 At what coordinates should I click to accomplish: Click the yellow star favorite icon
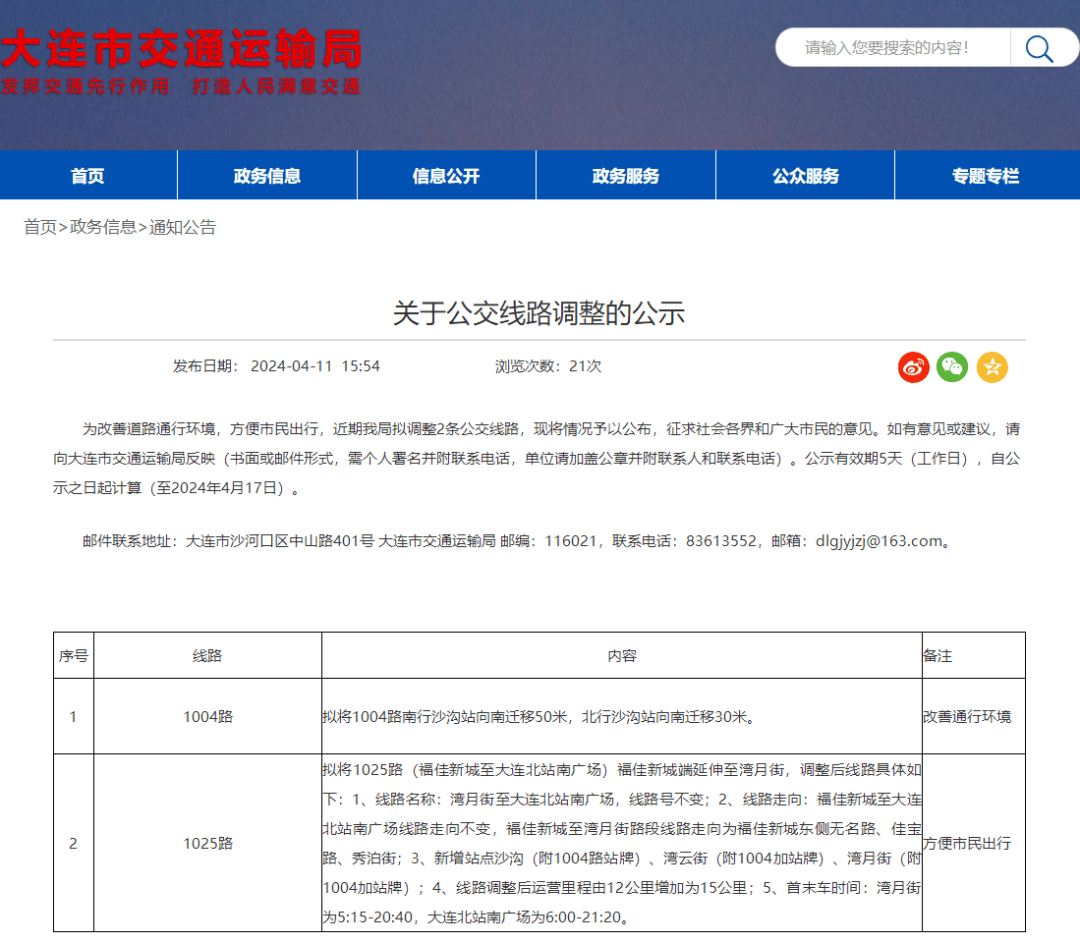(x=993, y=367)
